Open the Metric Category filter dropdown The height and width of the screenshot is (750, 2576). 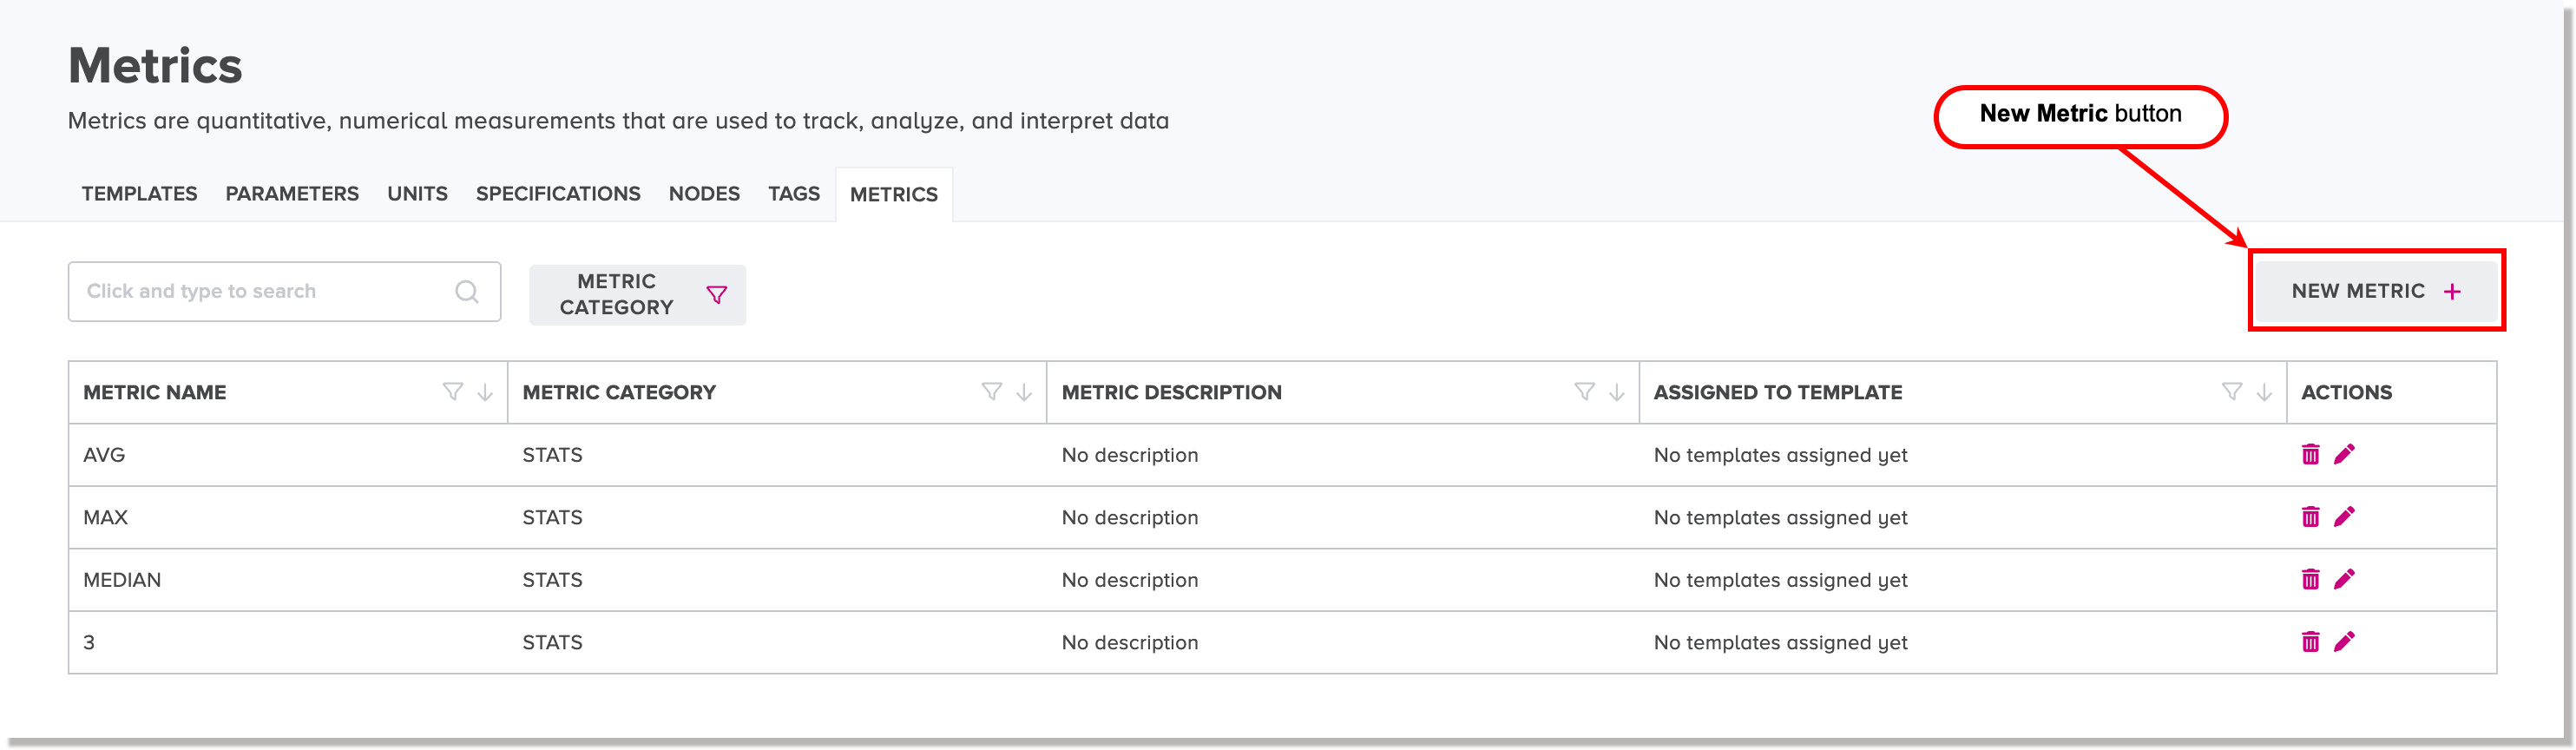(637, 295)
